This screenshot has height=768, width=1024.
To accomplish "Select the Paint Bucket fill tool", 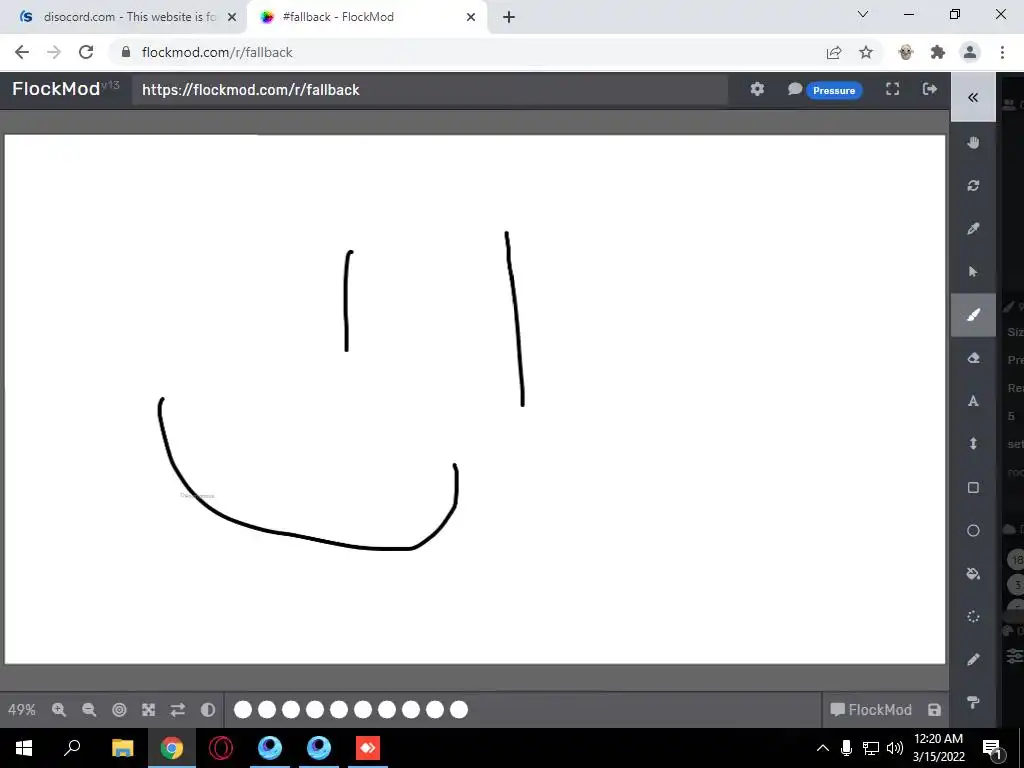I will coord(973,573).
